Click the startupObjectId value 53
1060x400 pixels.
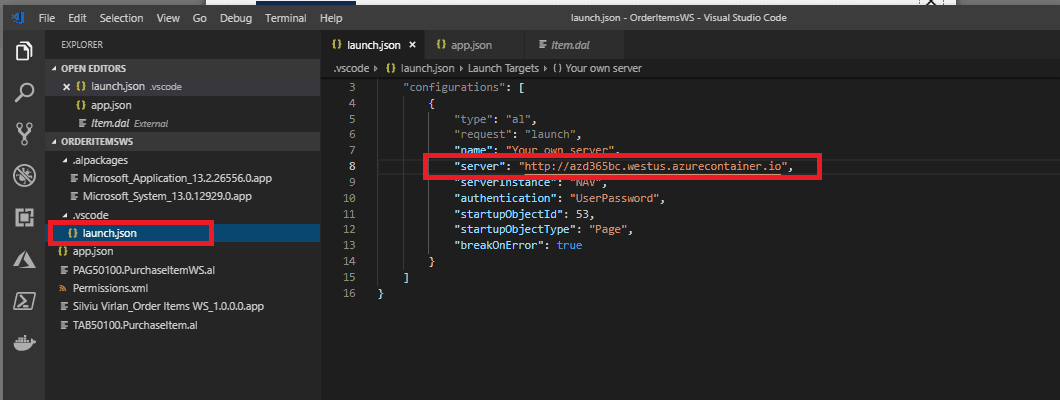coord(581,214)
